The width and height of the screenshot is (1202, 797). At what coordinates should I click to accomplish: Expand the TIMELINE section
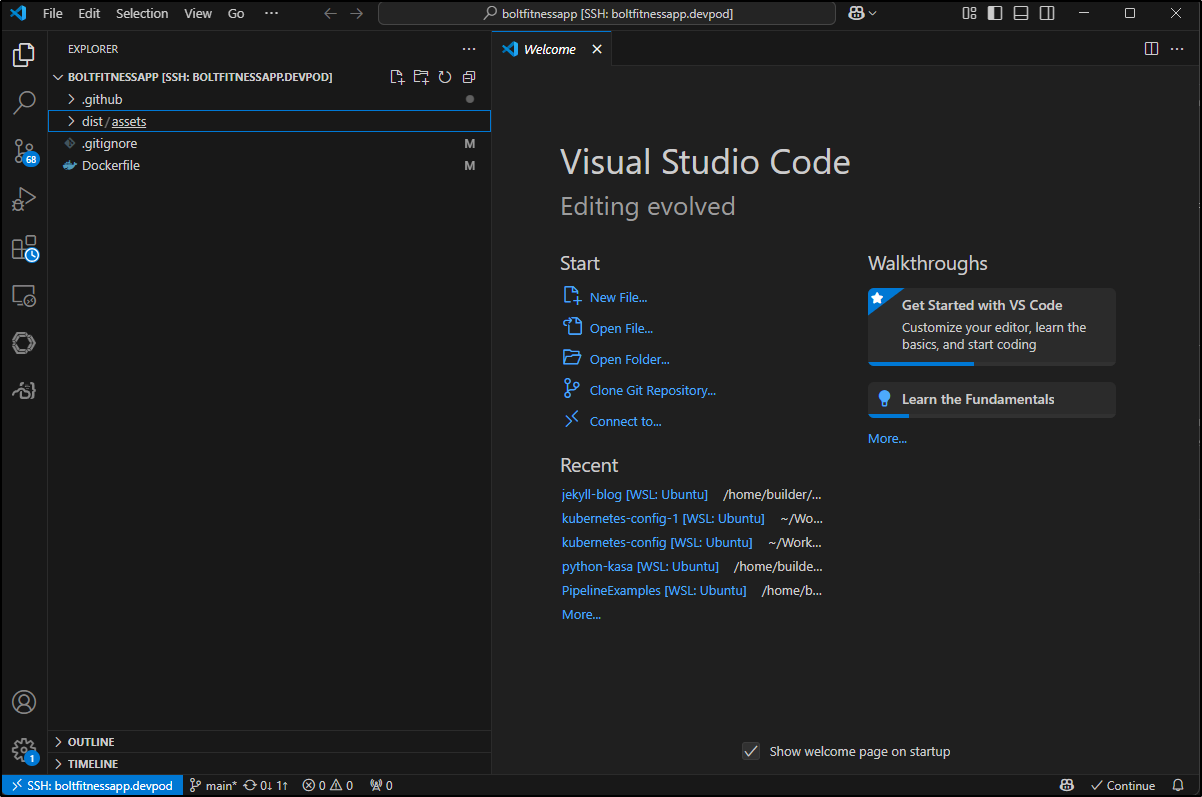coord(269,764)
